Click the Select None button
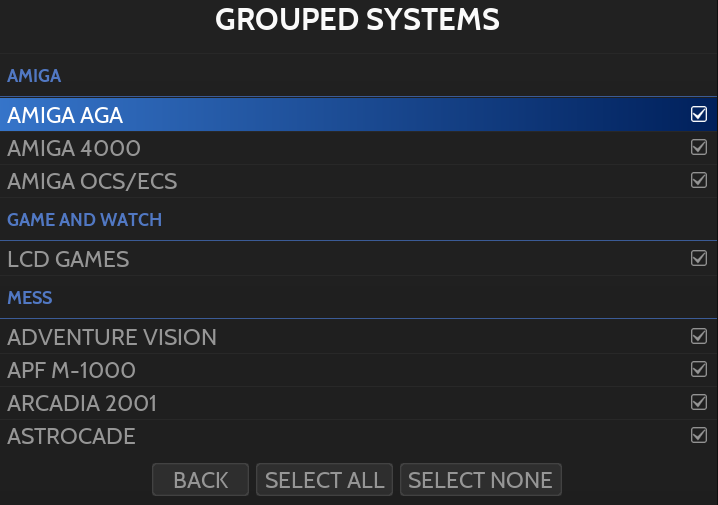Screen dimensions: 718x505 480,480
